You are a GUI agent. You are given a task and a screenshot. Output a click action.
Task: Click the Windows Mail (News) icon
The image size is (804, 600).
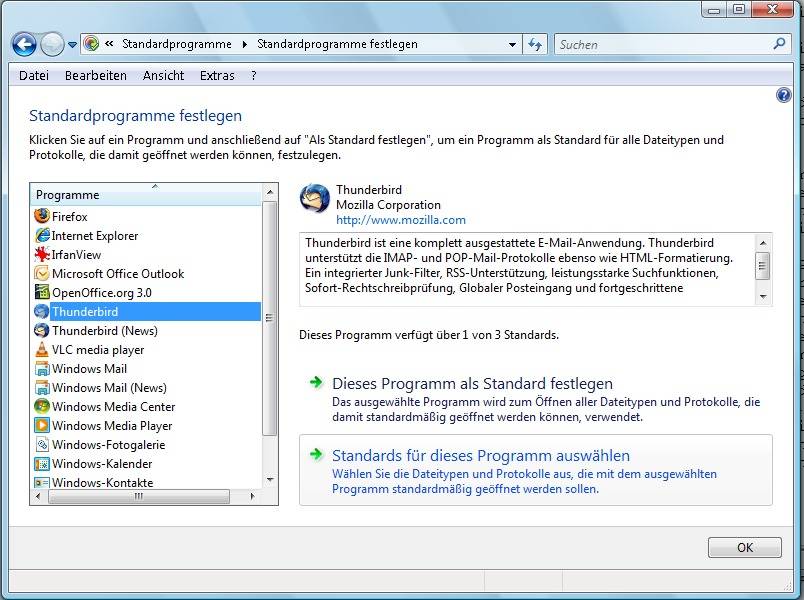pos(42,387)
